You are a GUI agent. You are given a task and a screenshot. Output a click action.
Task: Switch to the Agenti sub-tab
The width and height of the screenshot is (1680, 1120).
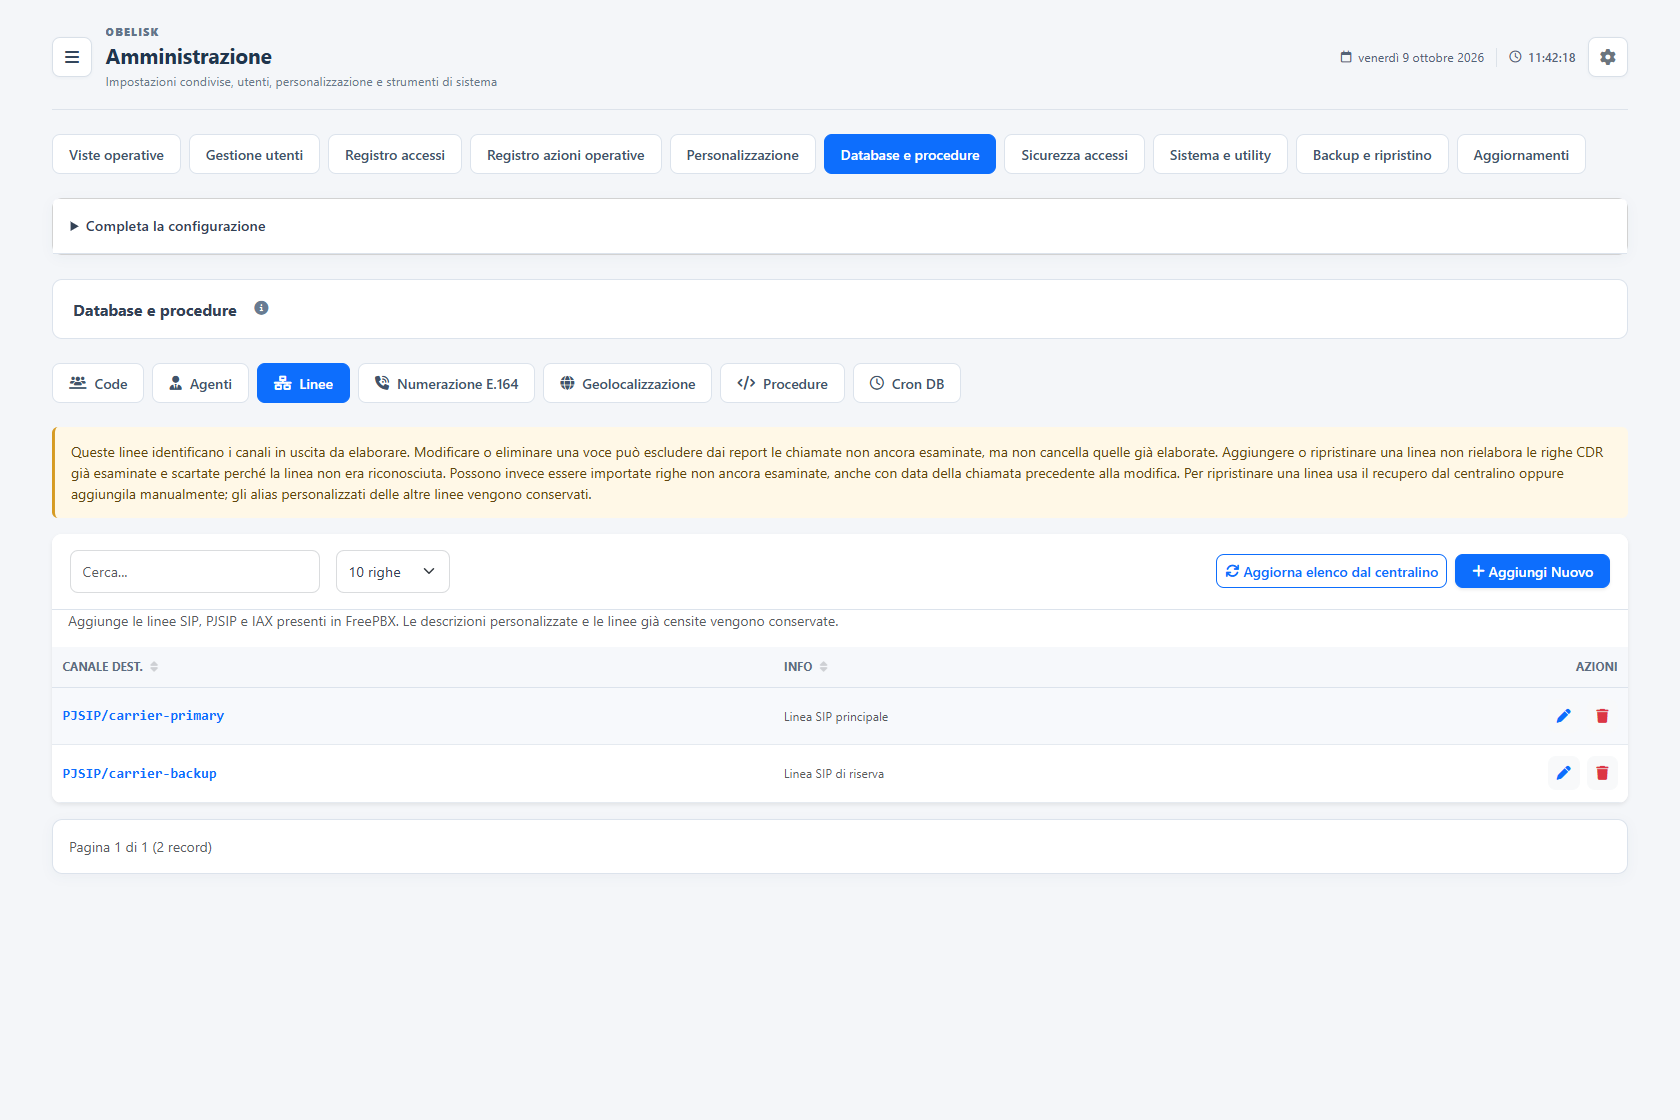coord(200,383)
